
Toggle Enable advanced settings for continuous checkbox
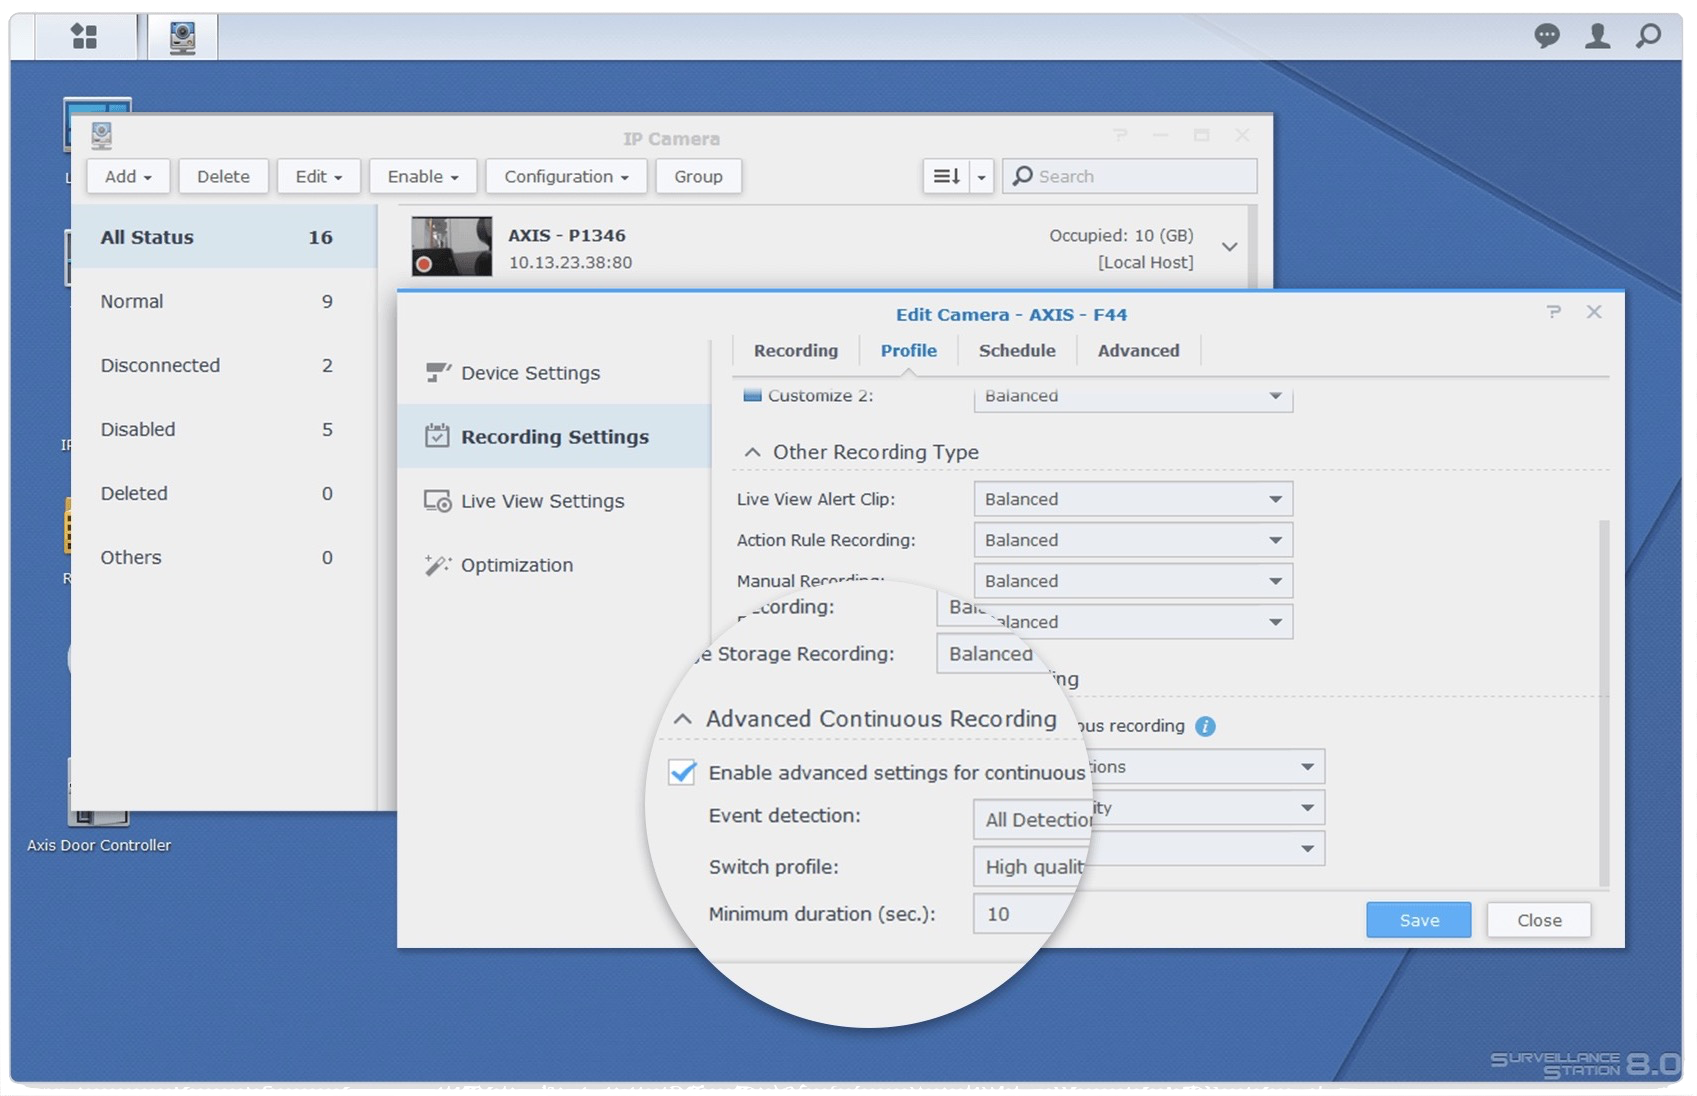click(682, 772)
